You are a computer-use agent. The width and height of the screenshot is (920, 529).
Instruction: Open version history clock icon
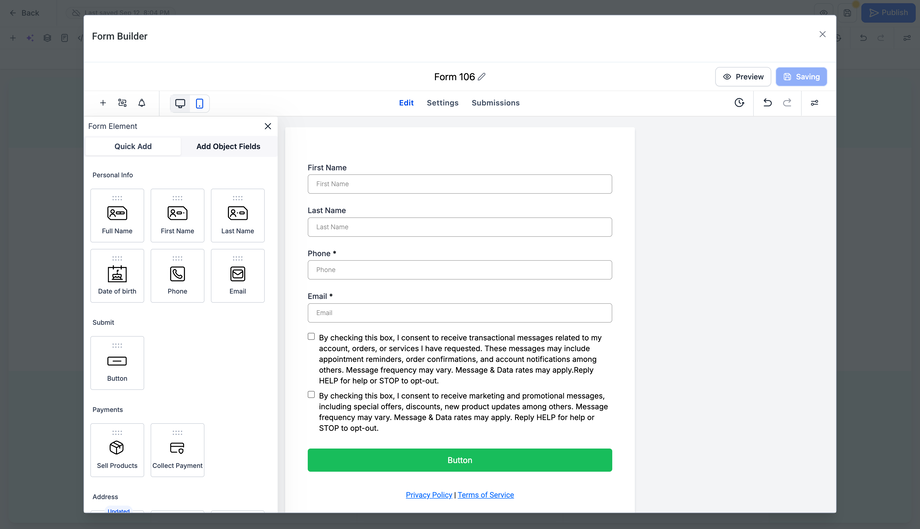(x=739, y=103)
